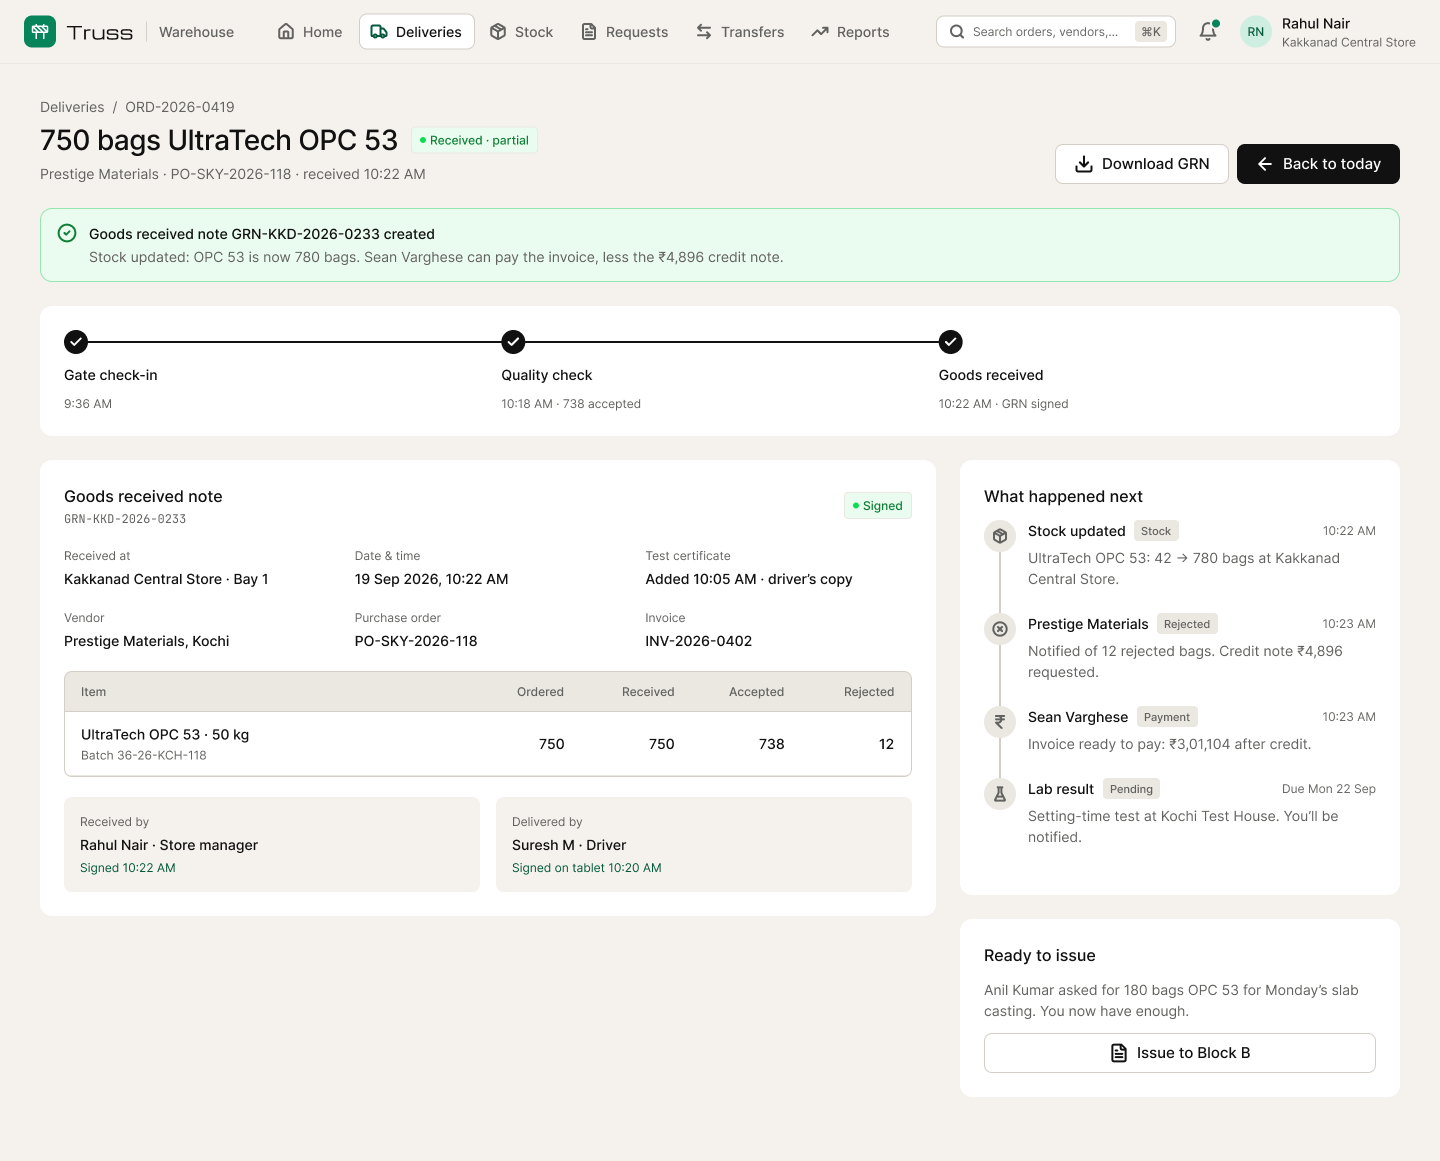This screenshot has height=1161, width=1440.
Task: Click the Rejected tag beside Prestige Materials
Action: pos(1187,624)
